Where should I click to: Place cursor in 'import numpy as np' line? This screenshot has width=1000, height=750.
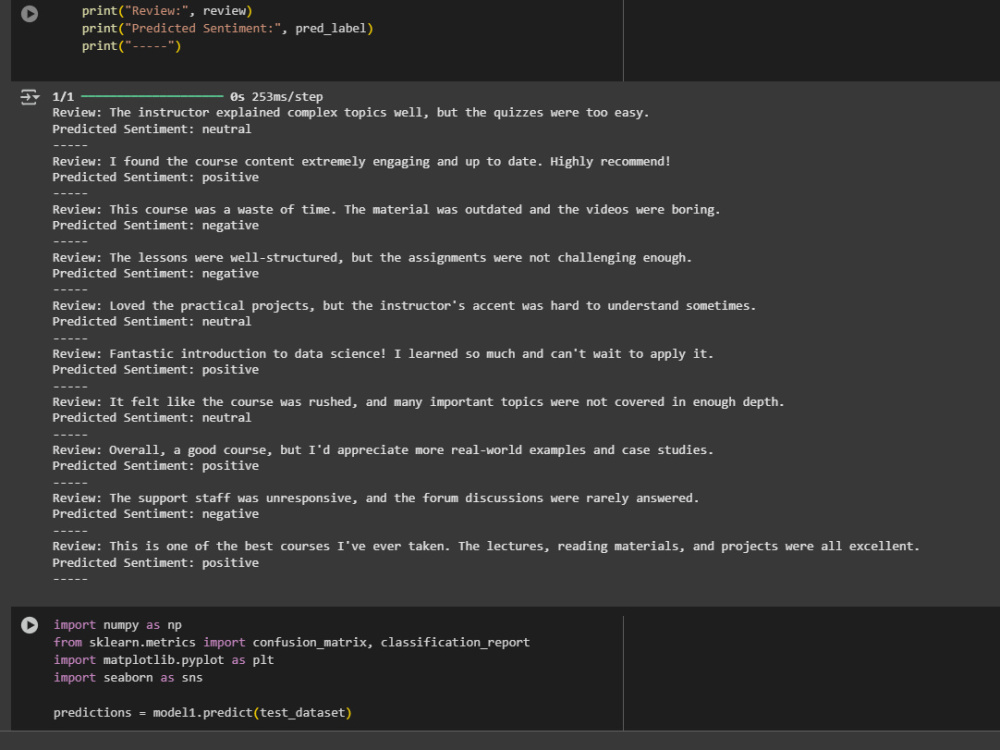117,625
